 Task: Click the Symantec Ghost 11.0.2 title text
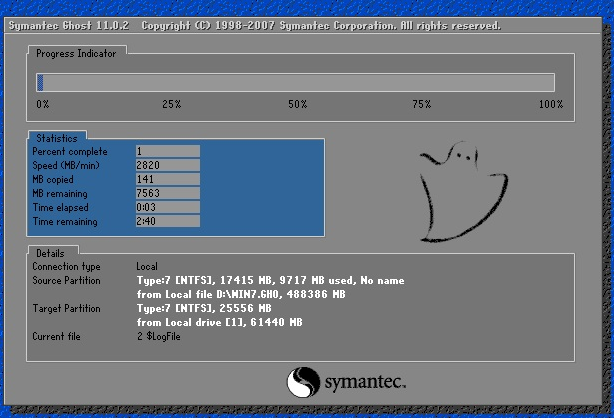(x=69, y=26)
